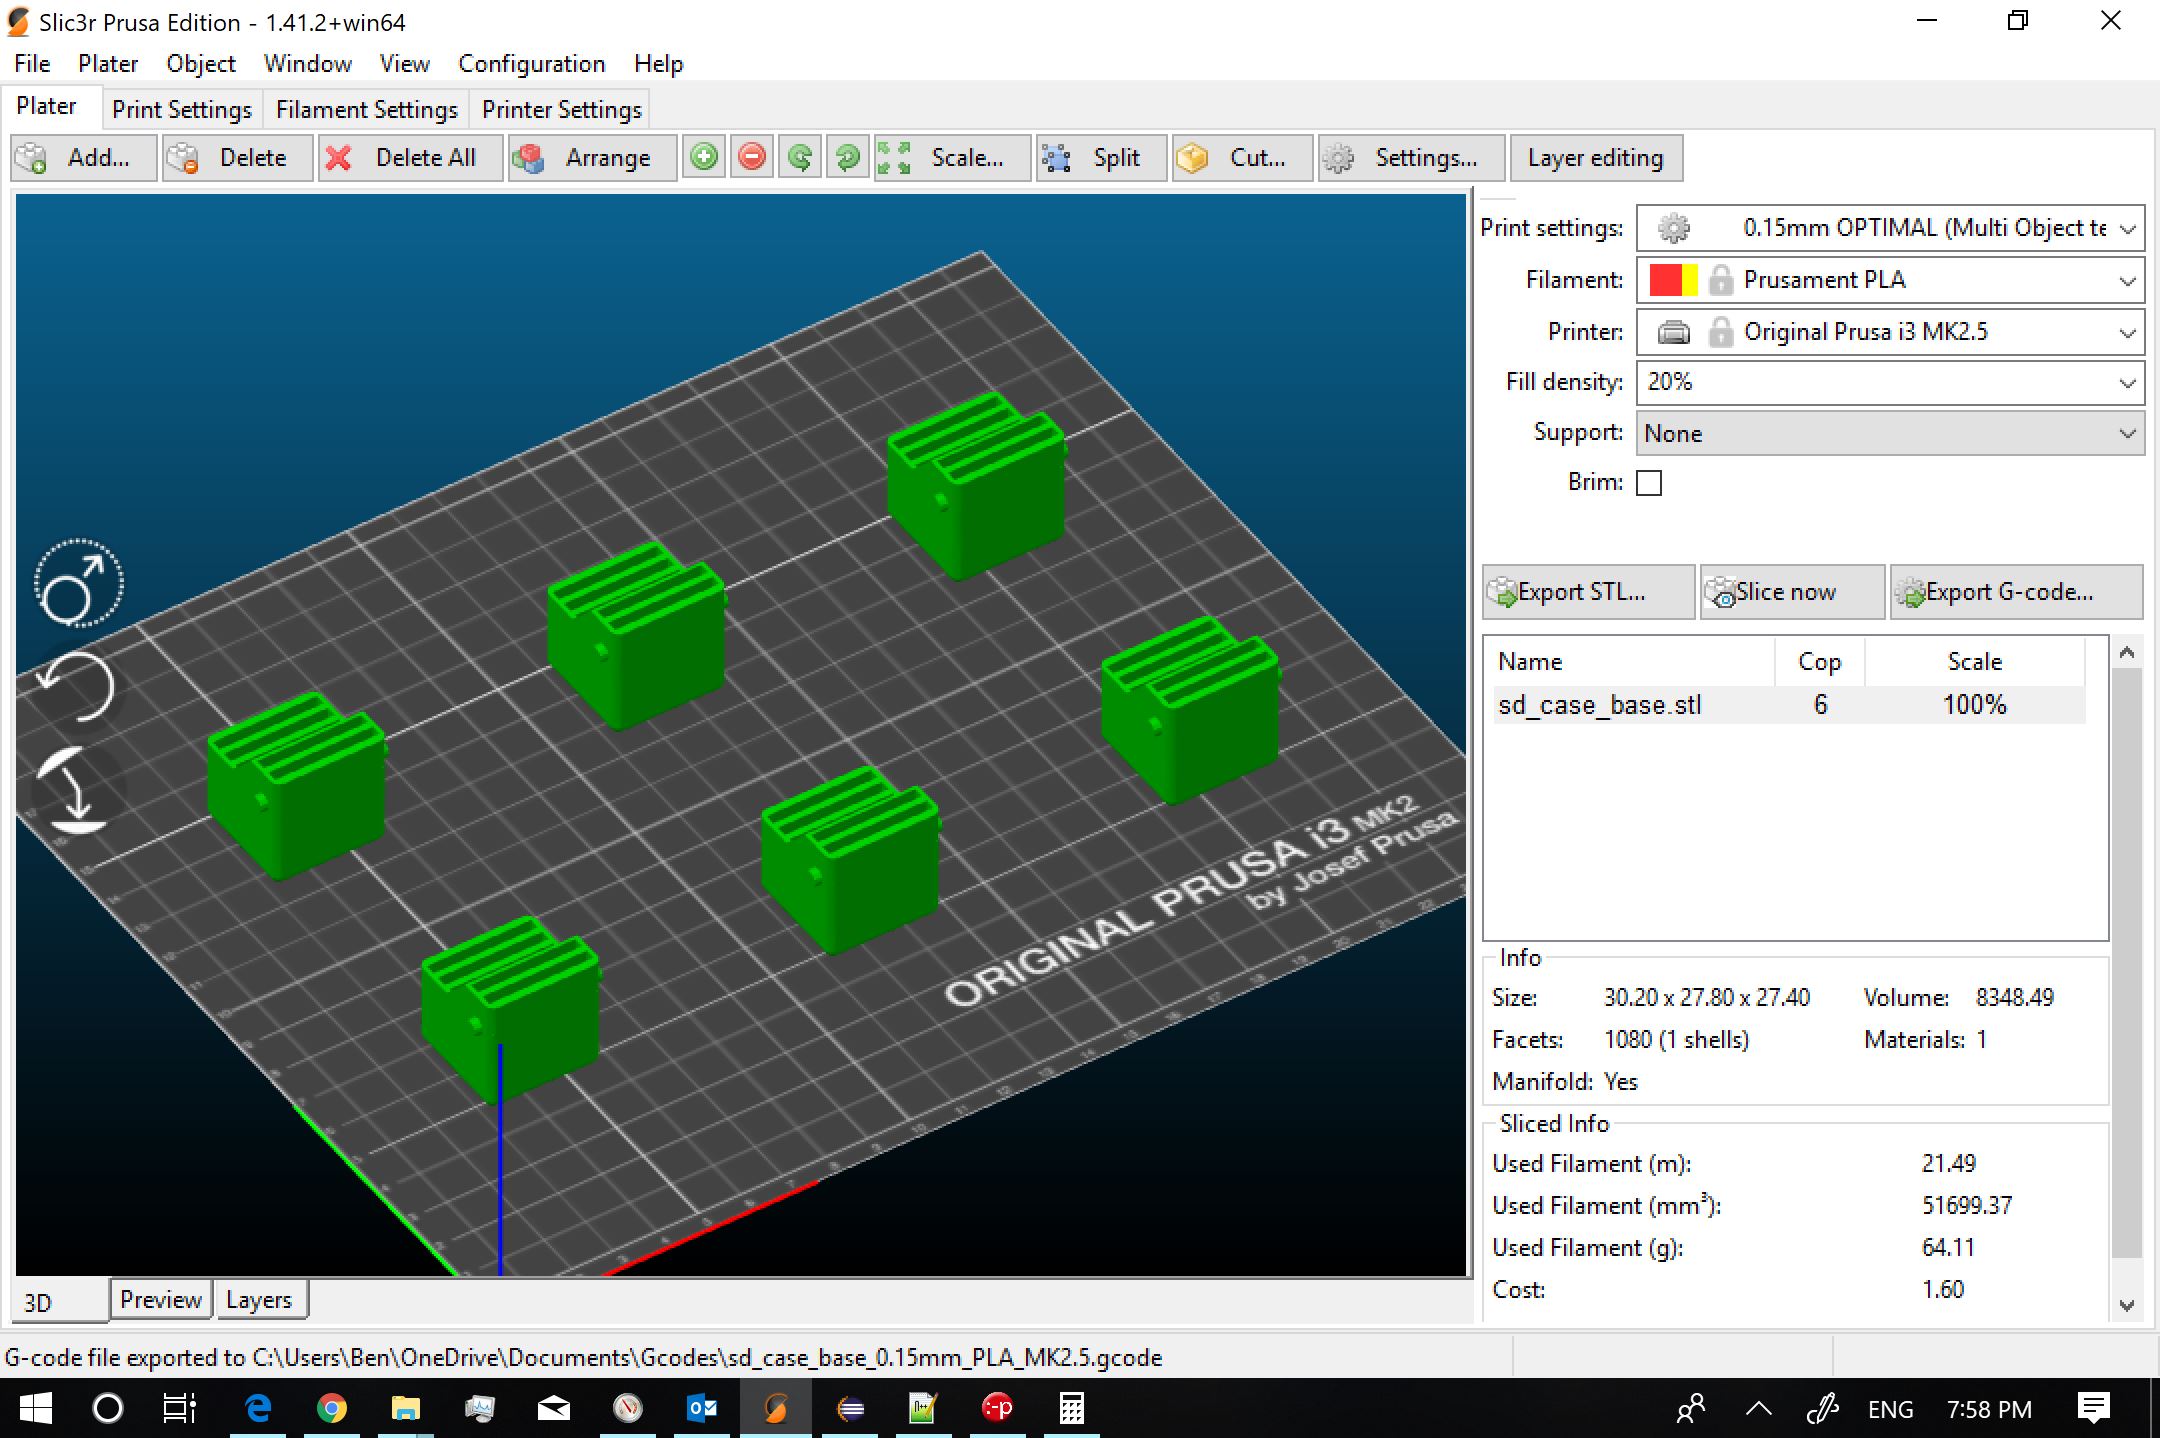Click the Slic3r icon in Windows taskbar
The width and height of the screenshot is (2160, 1438).
(776, 1409)
